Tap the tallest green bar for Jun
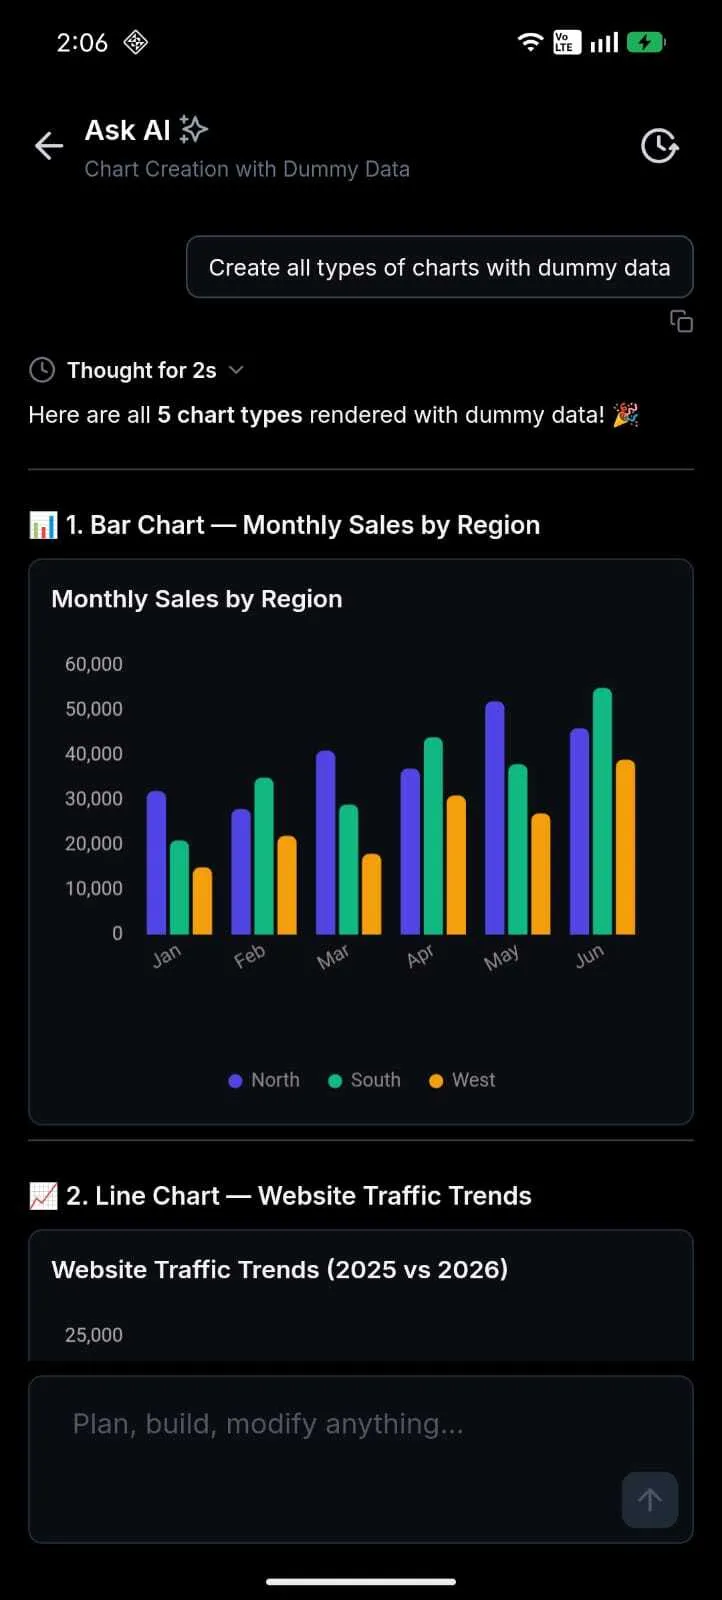This screenshot has width=722, height=1600. pyautogui.click(x=602, y=811)
